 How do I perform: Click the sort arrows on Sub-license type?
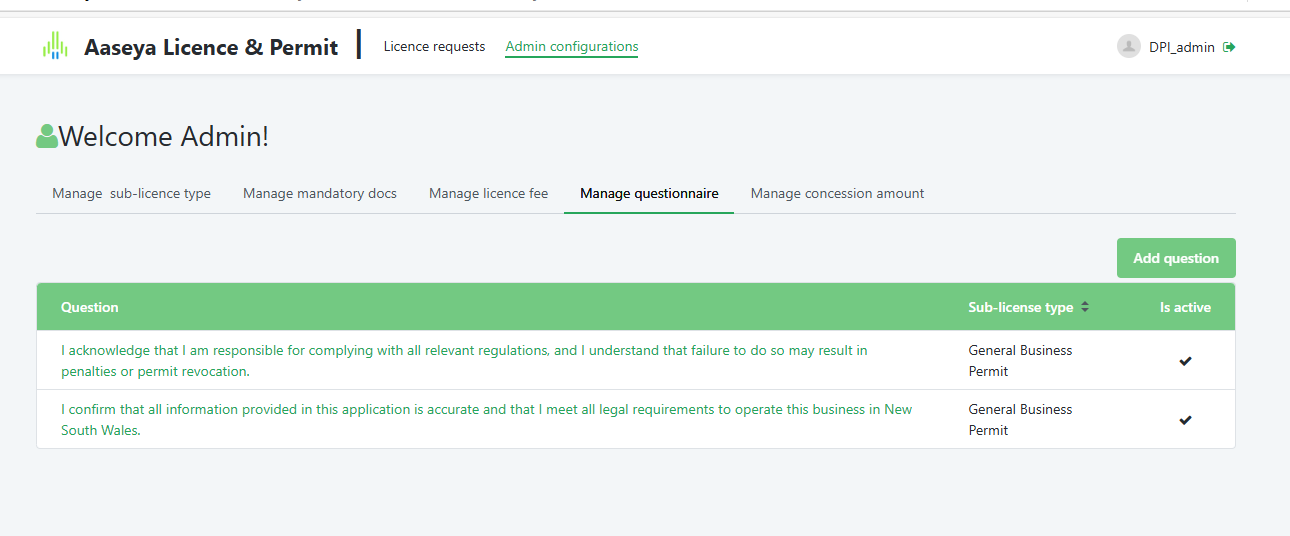1085,308
